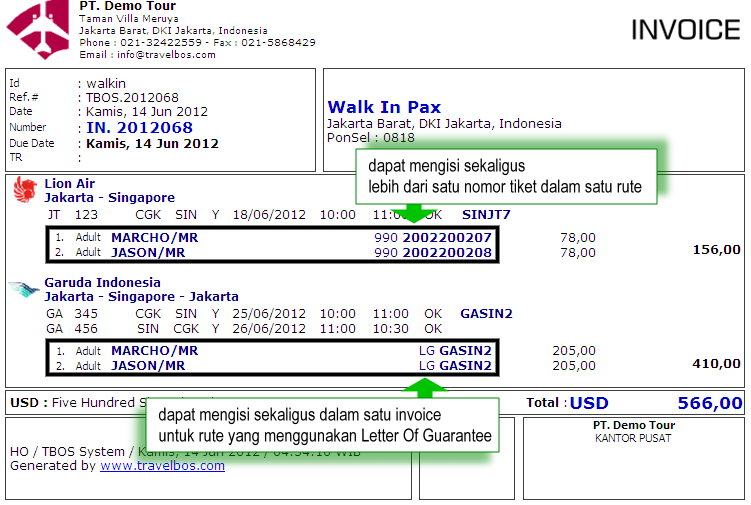Click the address line Taman Villa Meruya
This screenshot has height=505, width=751.
[x=129, y=19]
